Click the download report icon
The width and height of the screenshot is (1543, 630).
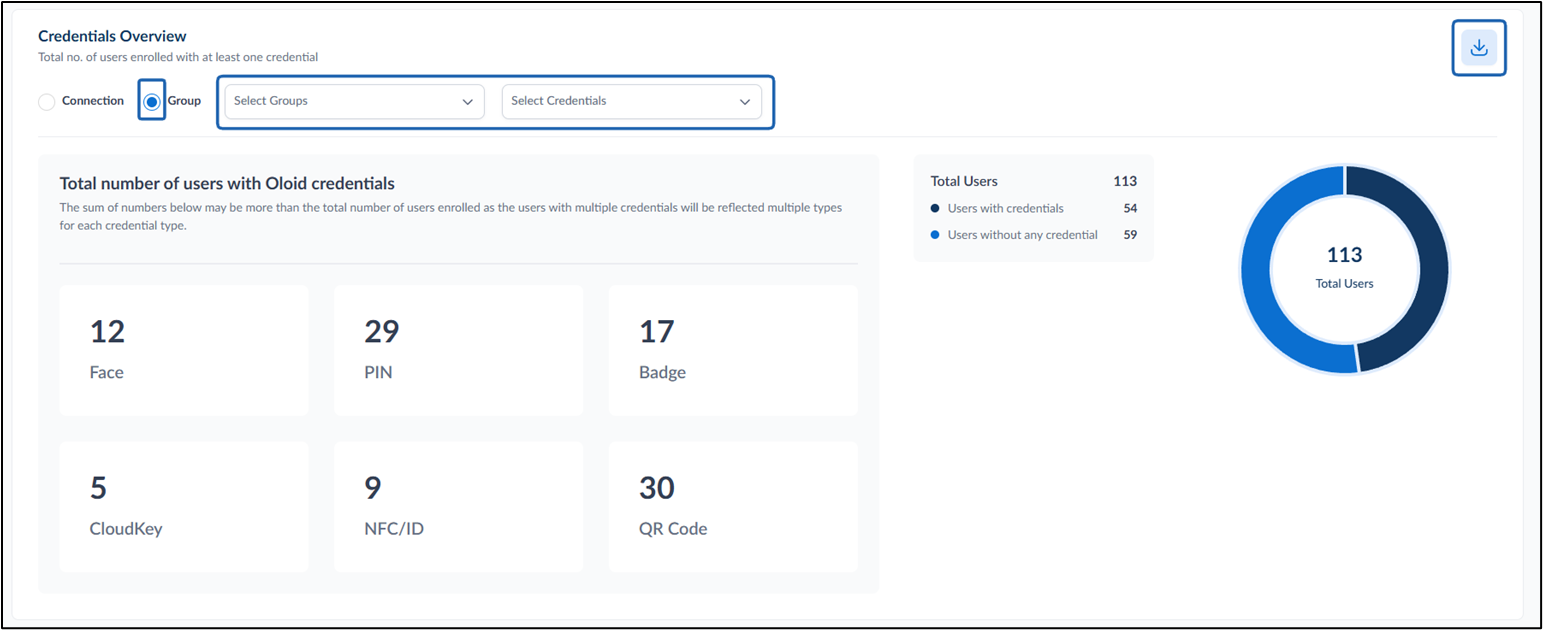pos(1478,49)
